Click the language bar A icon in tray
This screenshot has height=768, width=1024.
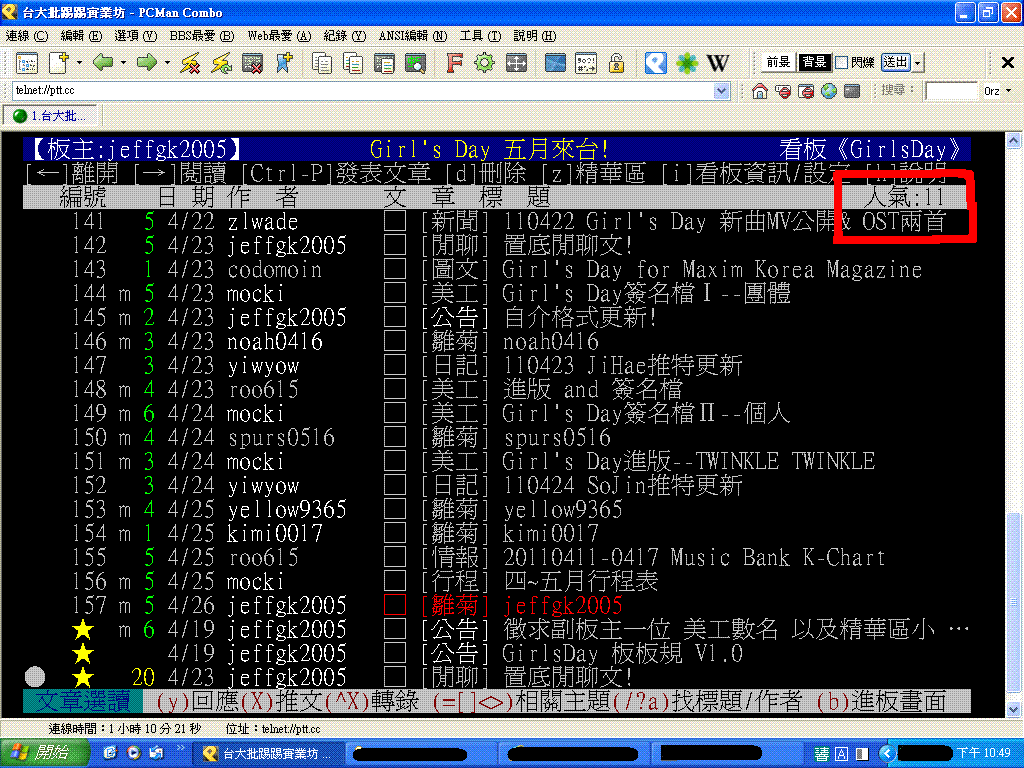[842, 754]
